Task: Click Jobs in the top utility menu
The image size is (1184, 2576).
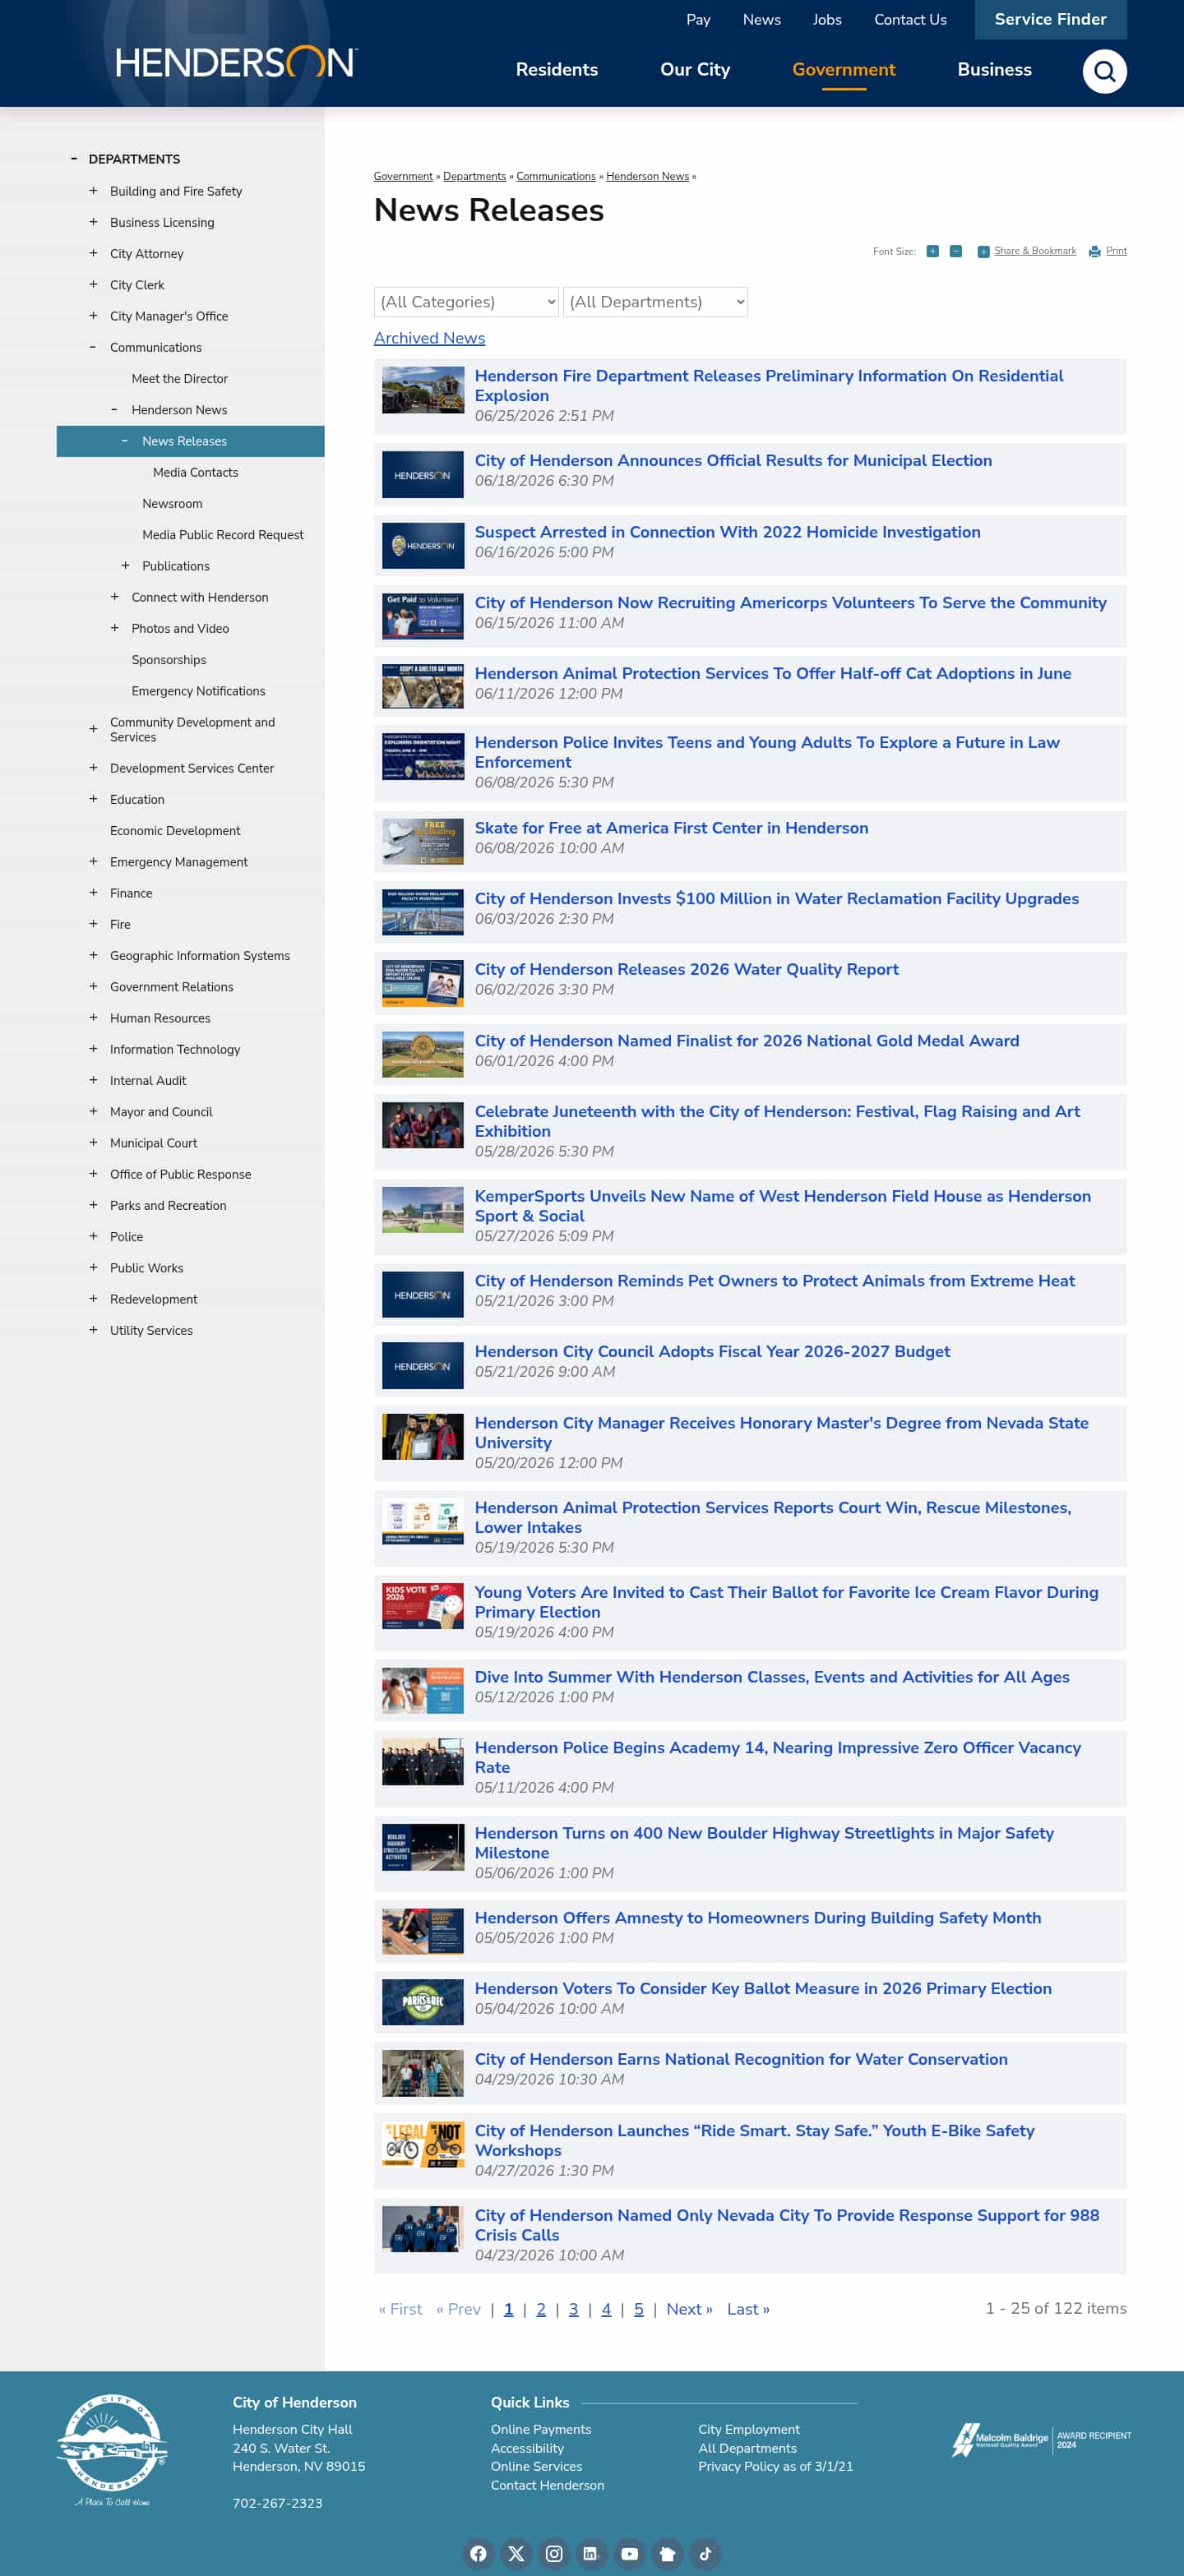Action: tap(827, 20)
